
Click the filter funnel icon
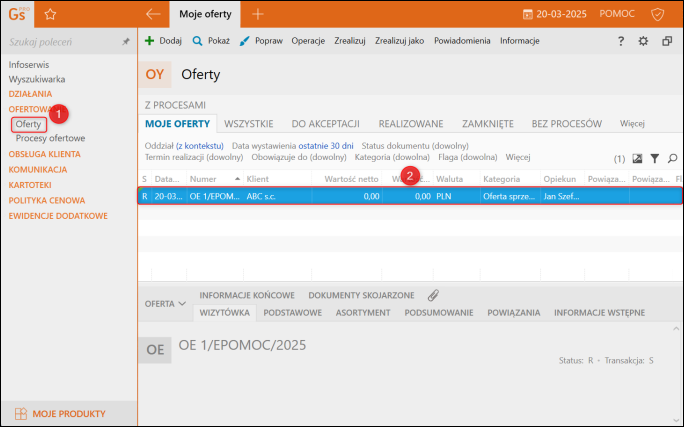[655, 158]
